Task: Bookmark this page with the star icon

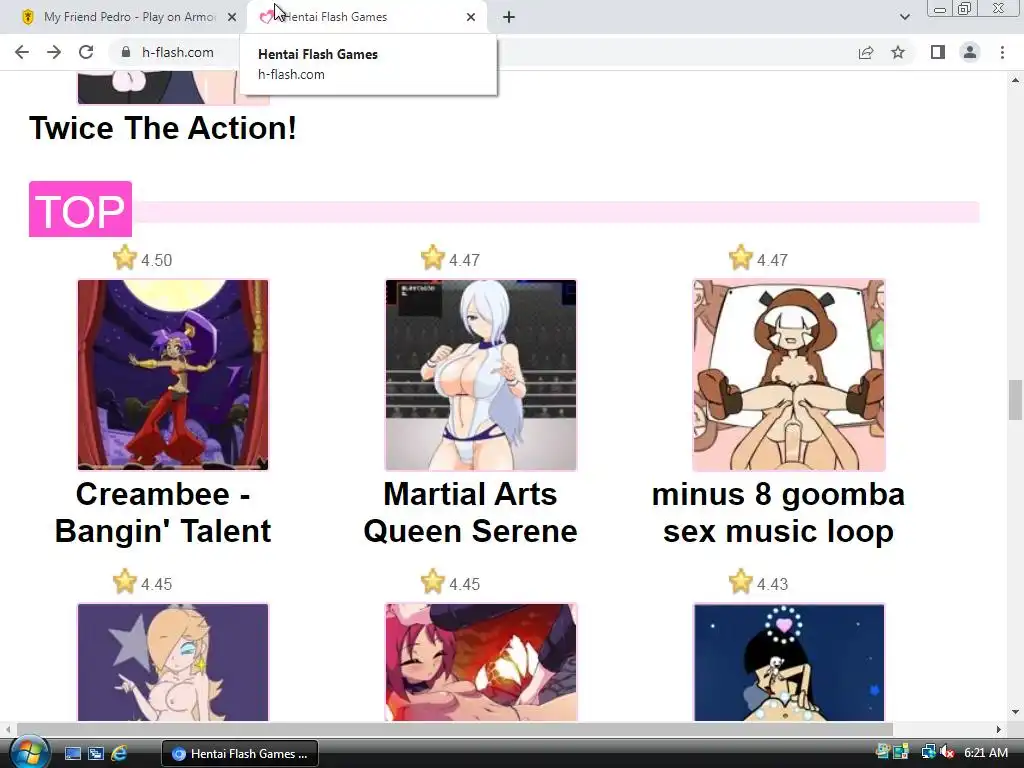Action: [898, 52]
